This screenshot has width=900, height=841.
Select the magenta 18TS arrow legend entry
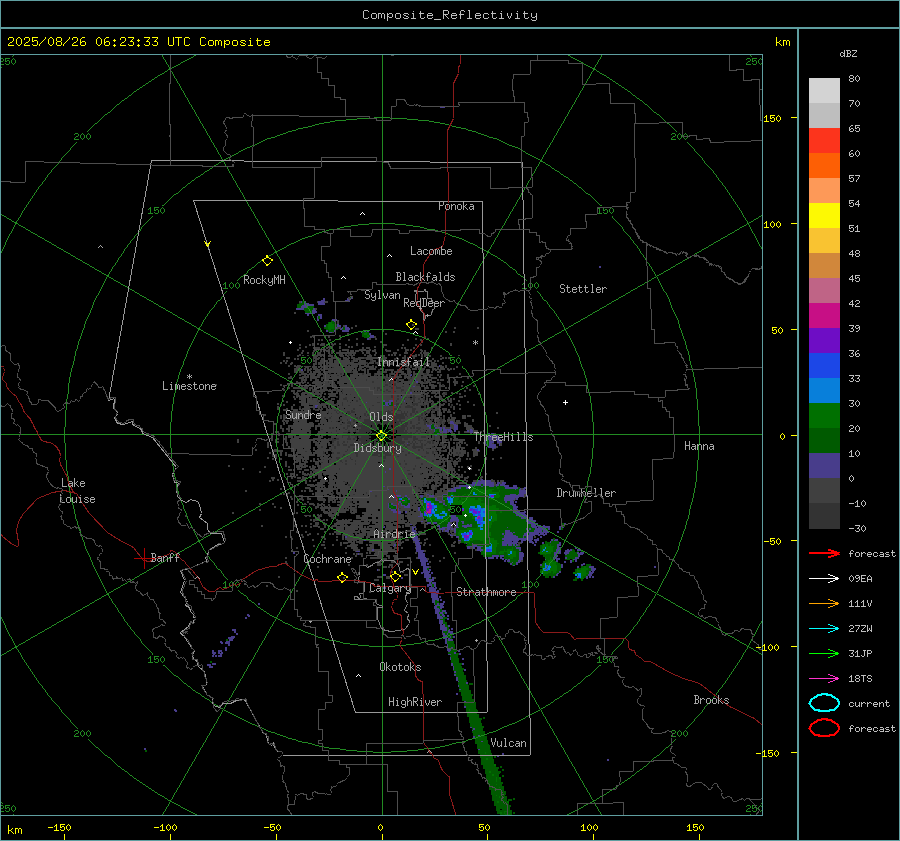point(824,679)
